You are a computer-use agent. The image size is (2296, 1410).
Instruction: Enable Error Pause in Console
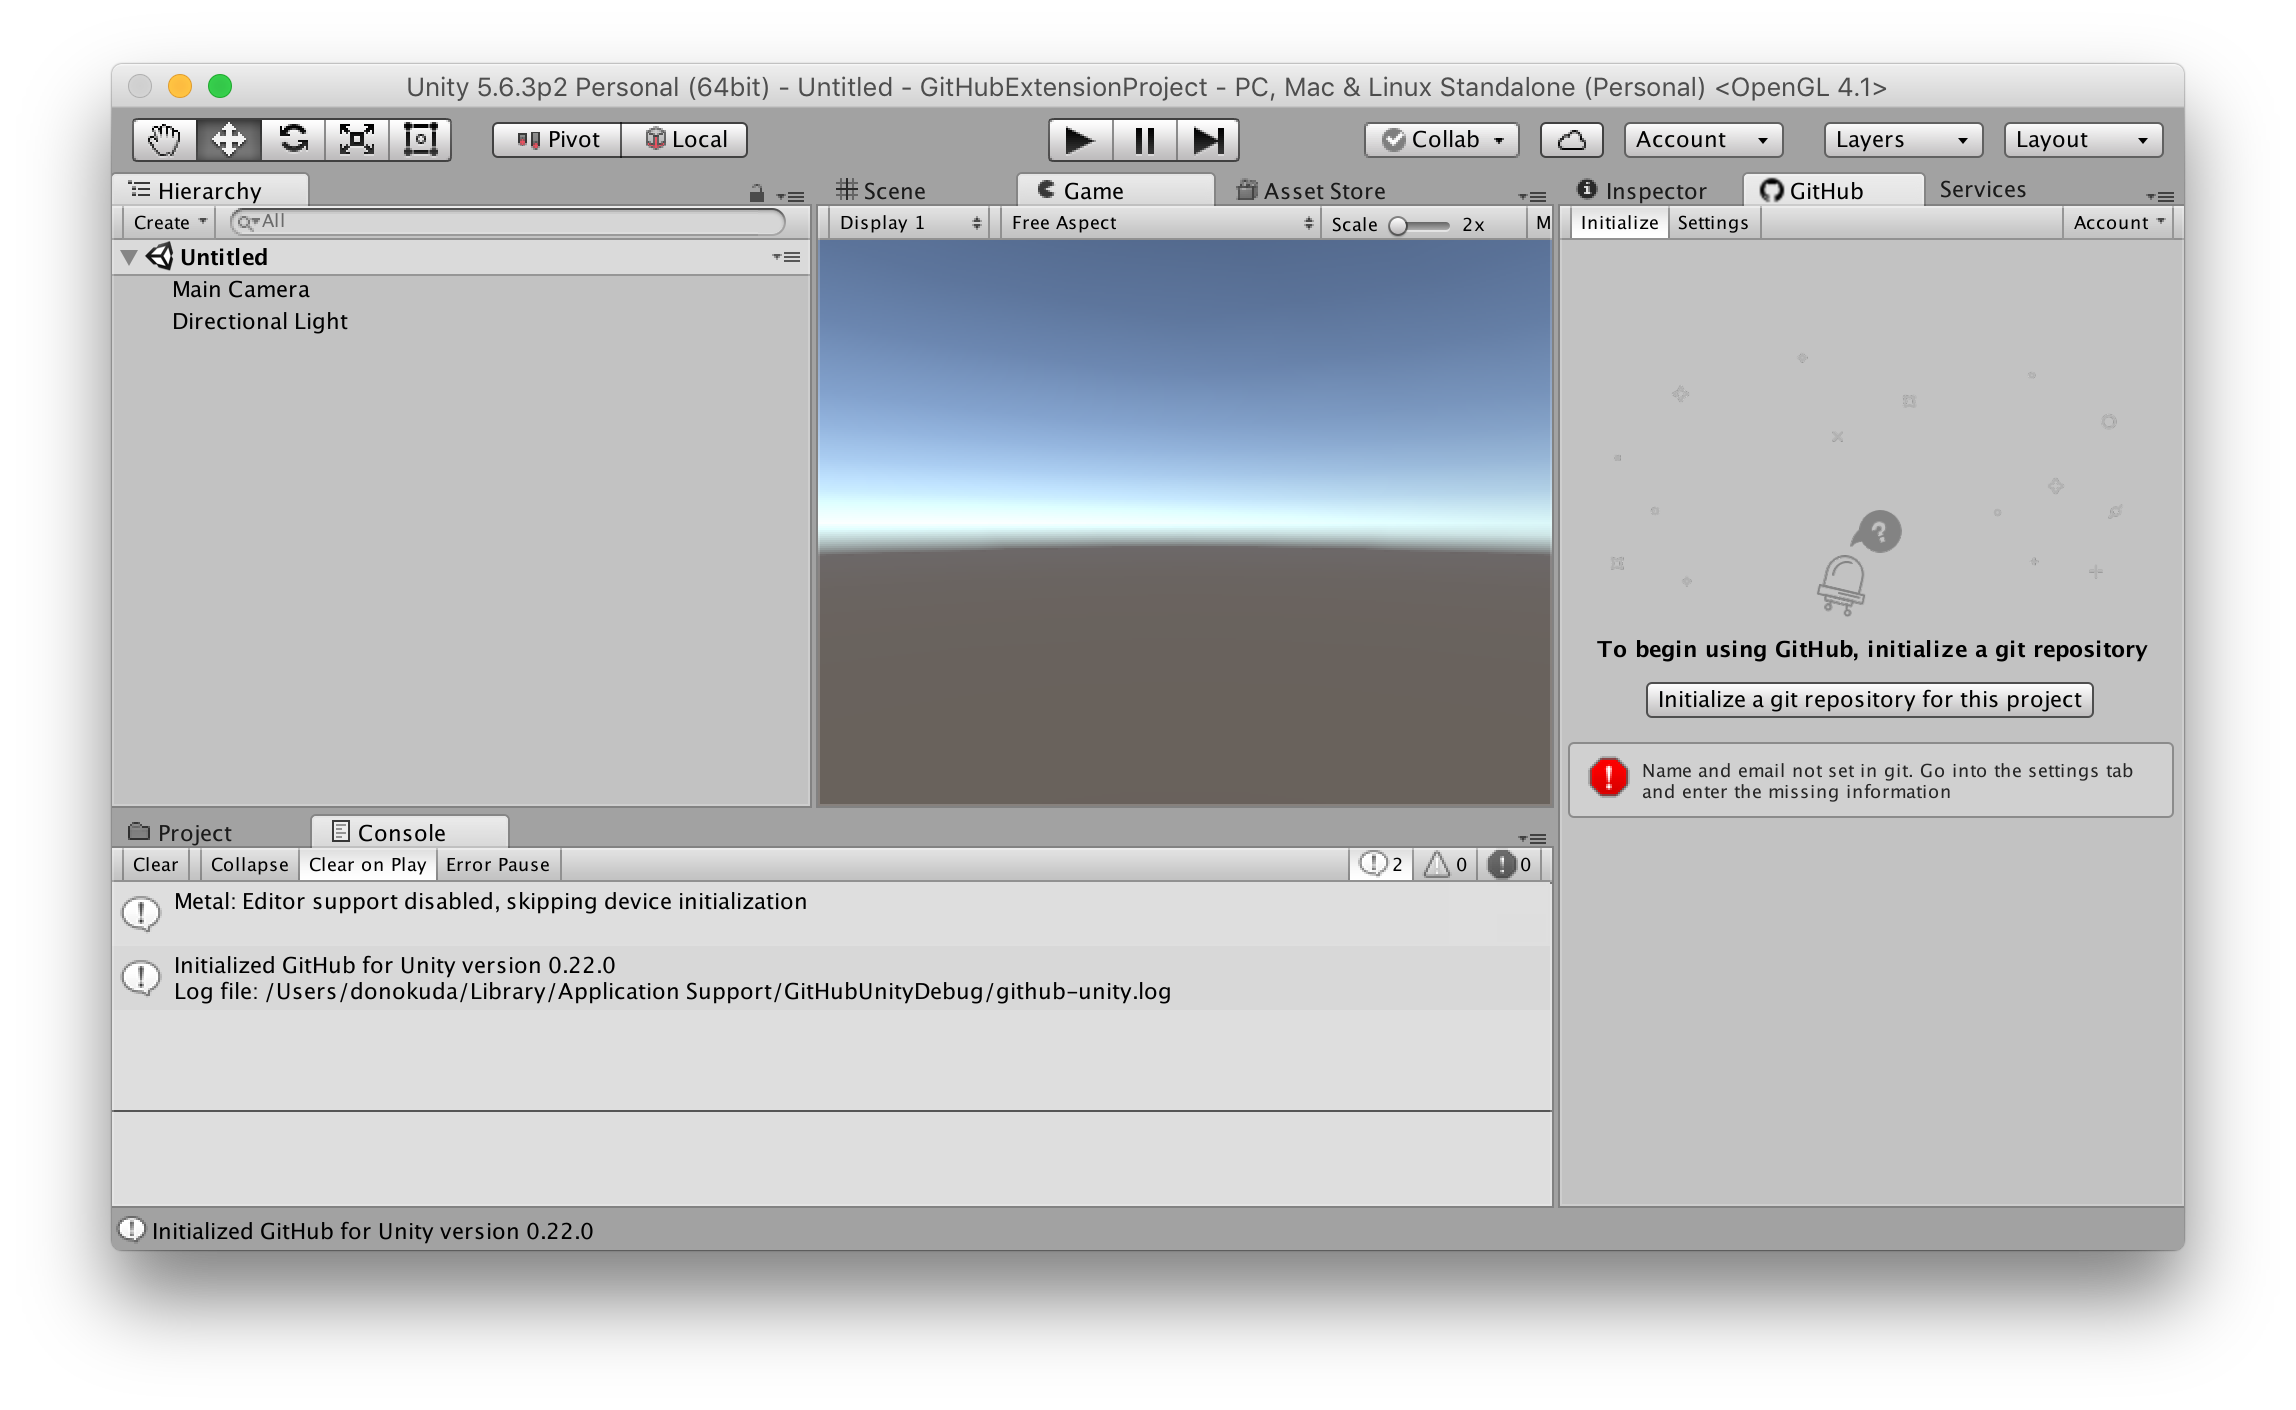[497, 865]
